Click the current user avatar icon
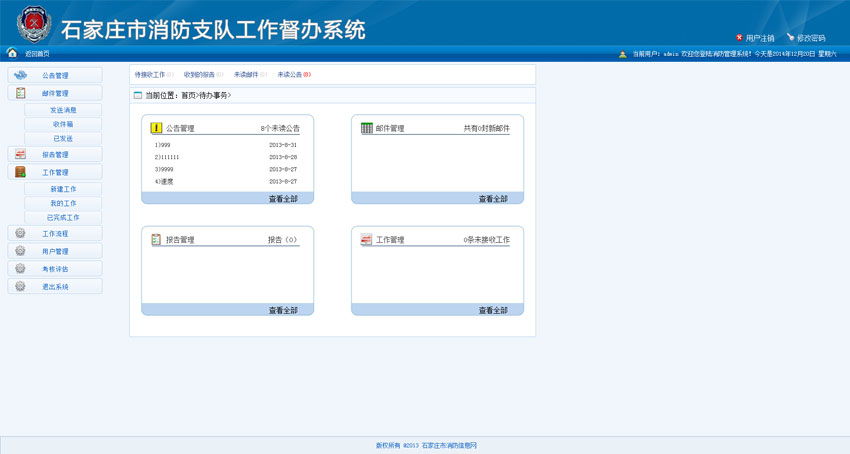The image size is (850, 454). 623,54
